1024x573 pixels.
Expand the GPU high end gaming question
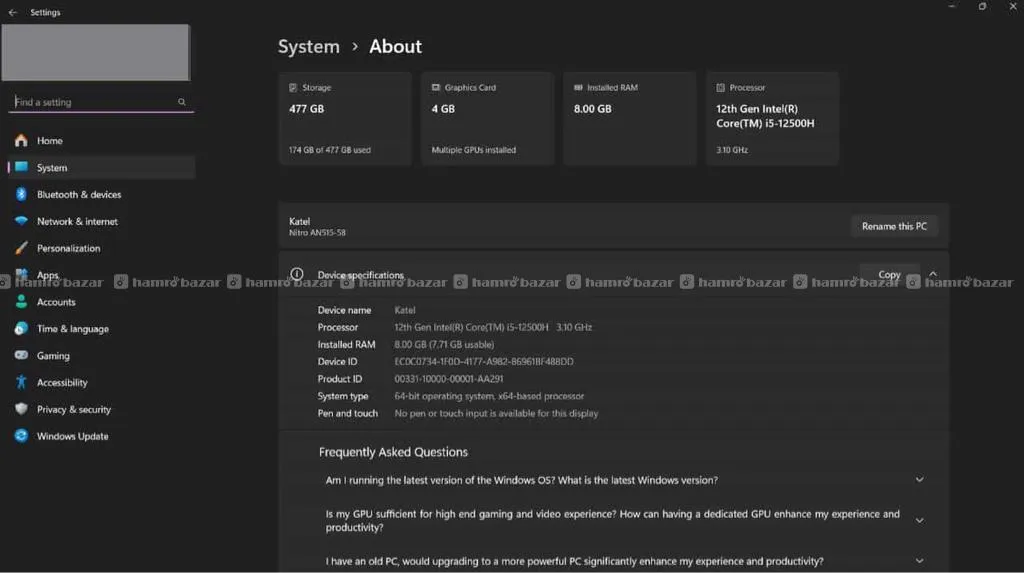pyautogui.click(x=919, y=521)
